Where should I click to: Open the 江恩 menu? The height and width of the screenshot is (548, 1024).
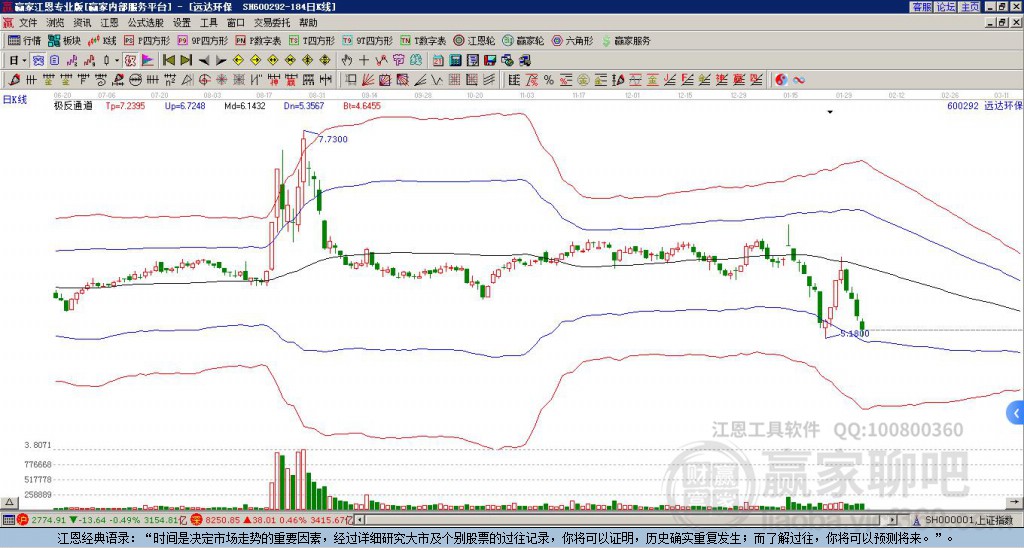[x=109, y=23]
